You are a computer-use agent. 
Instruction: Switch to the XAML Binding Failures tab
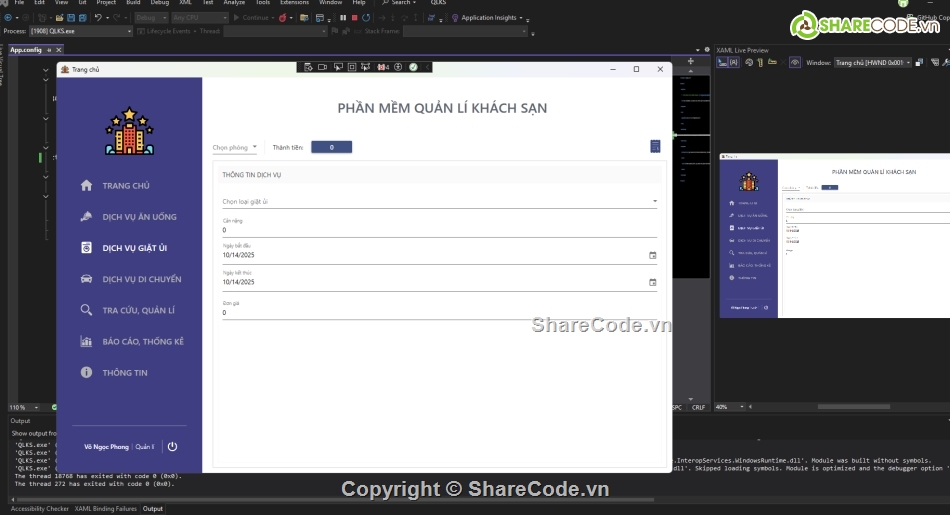[107, 509]
